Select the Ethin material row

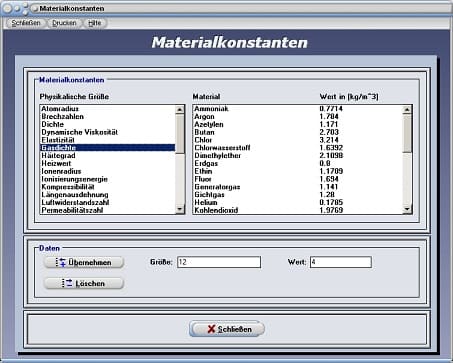tap(298, 171)
